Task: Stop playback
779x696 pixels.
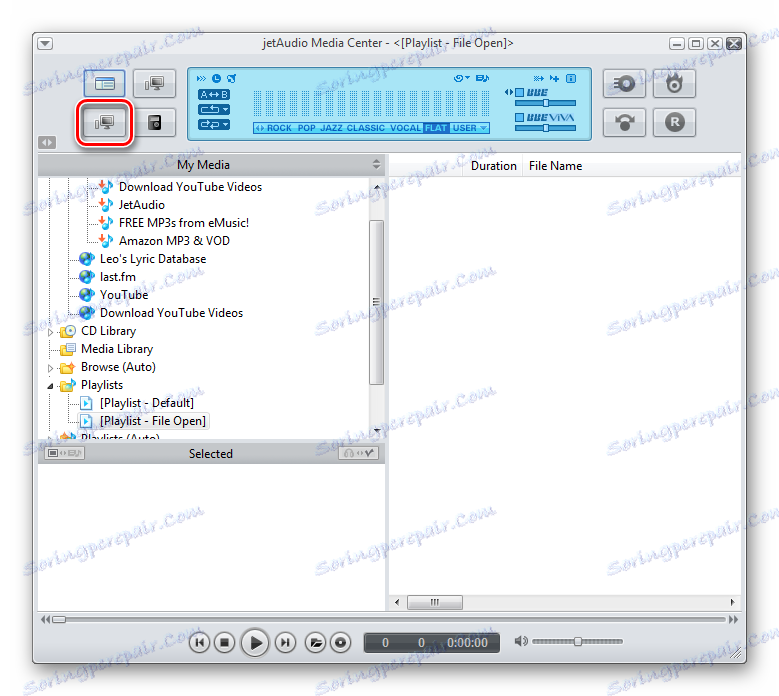Action: (224, 643)
